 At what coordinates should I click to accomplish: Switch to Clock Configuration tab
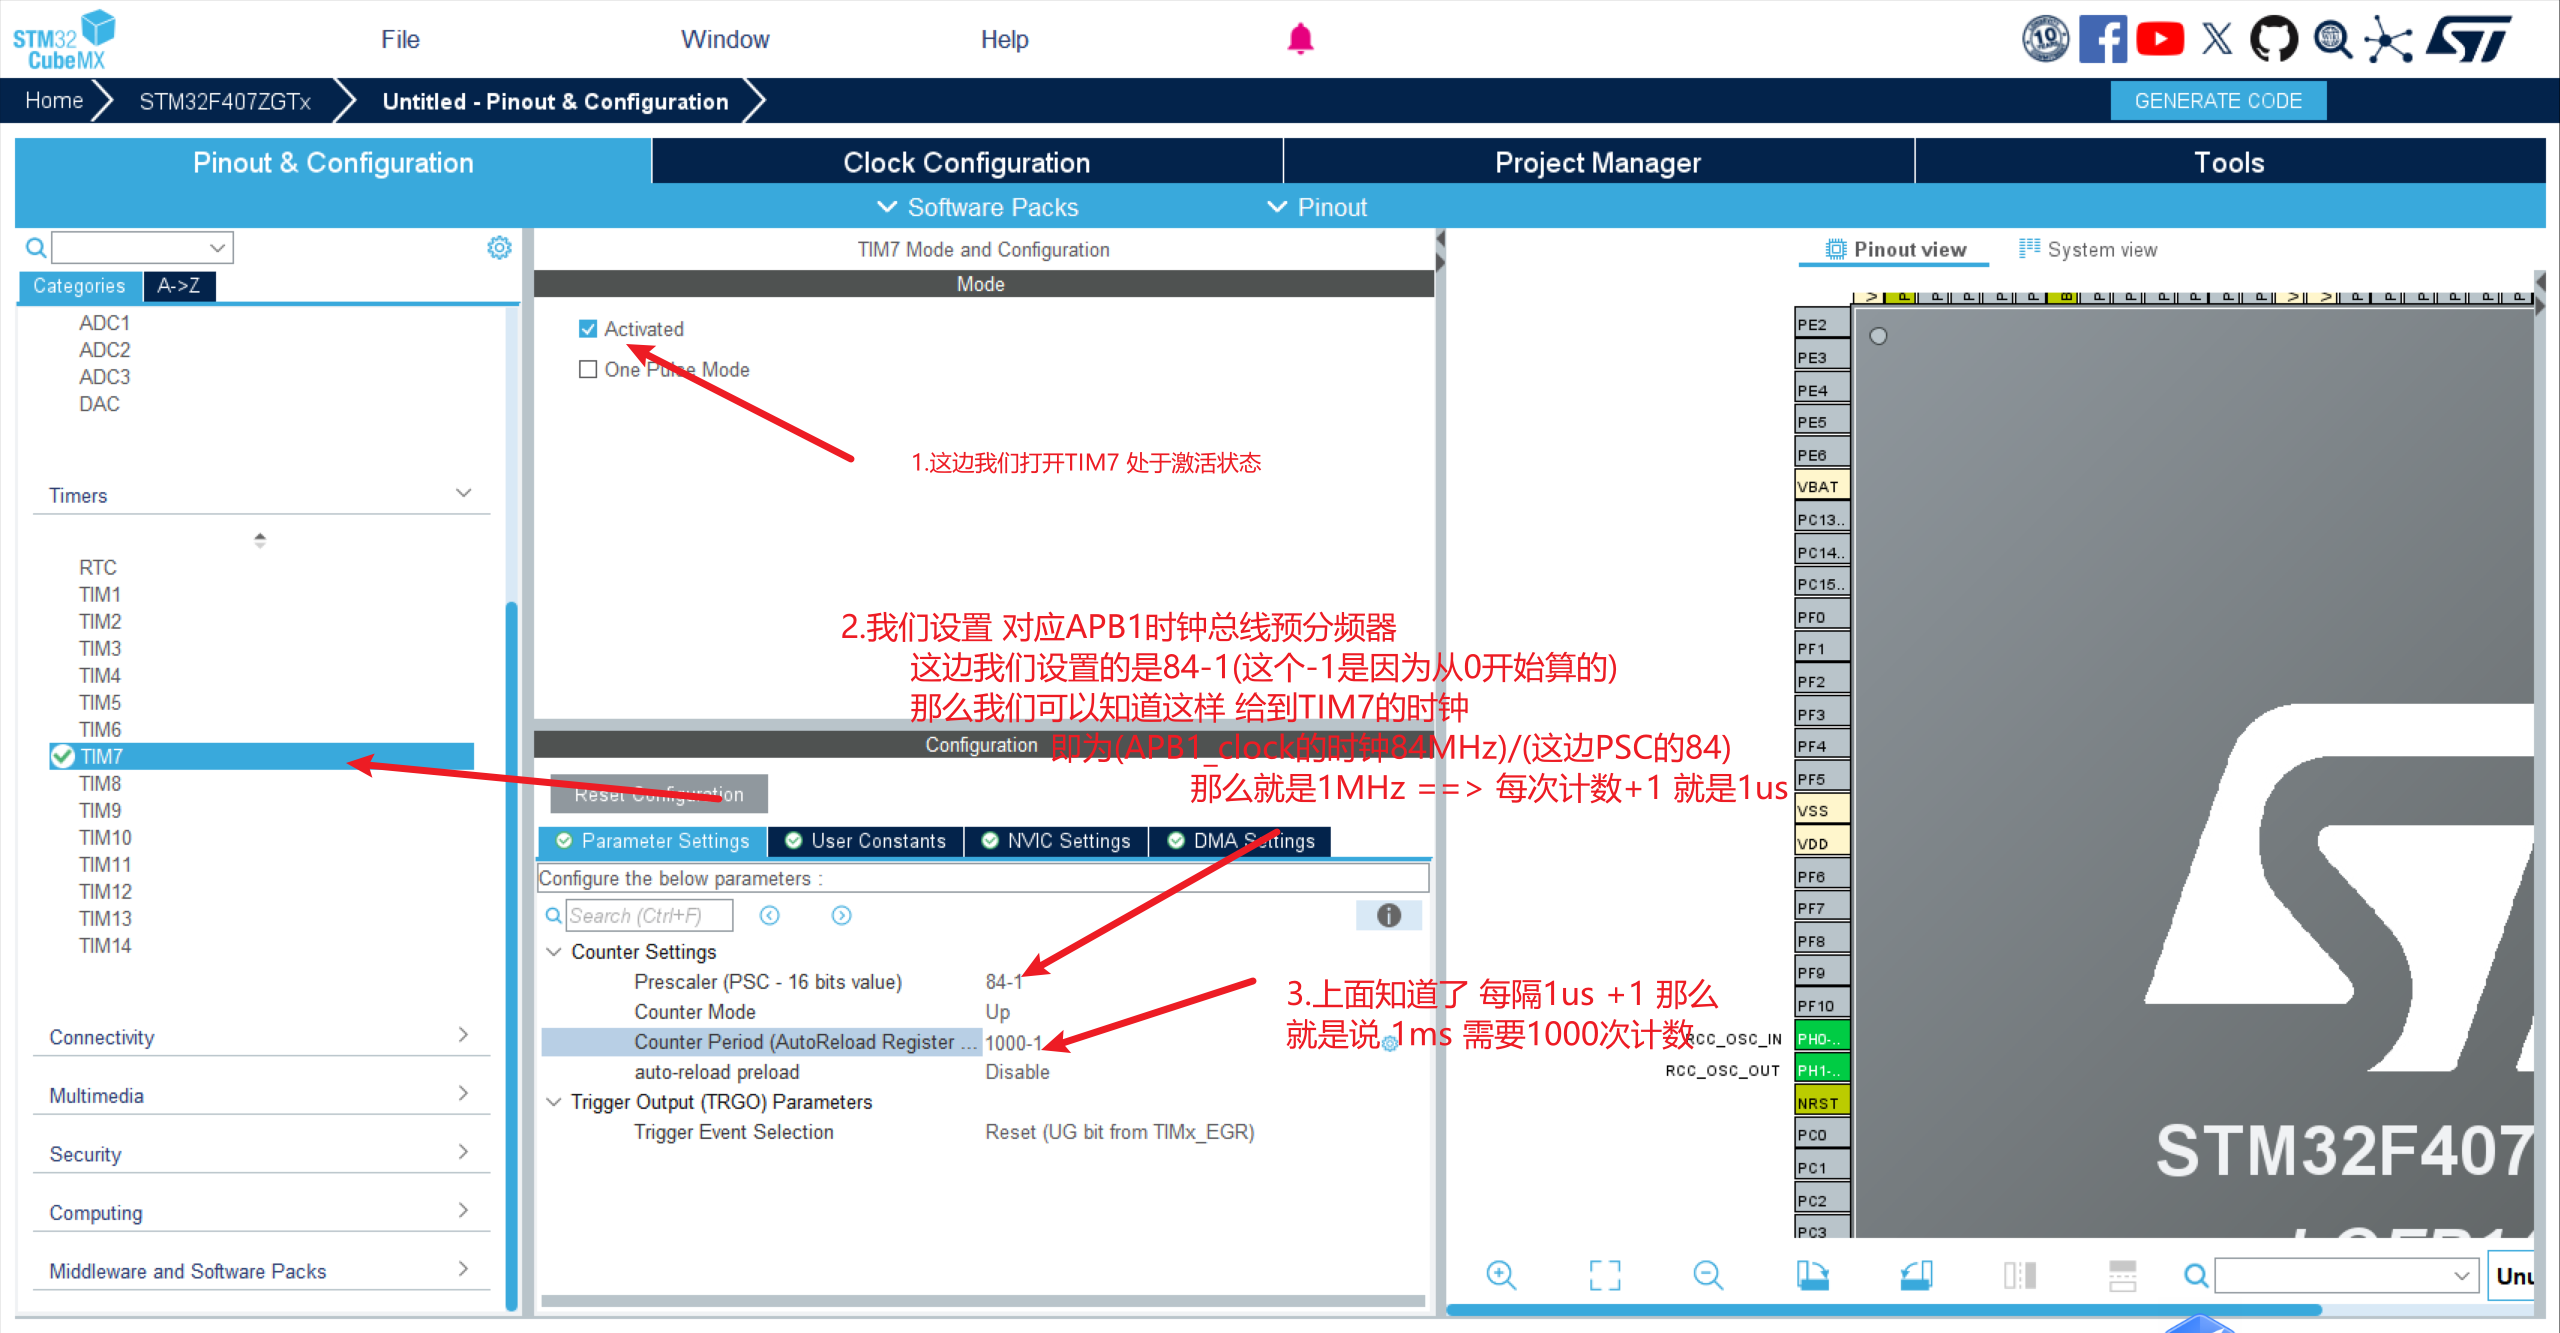(x=966, y=163)
